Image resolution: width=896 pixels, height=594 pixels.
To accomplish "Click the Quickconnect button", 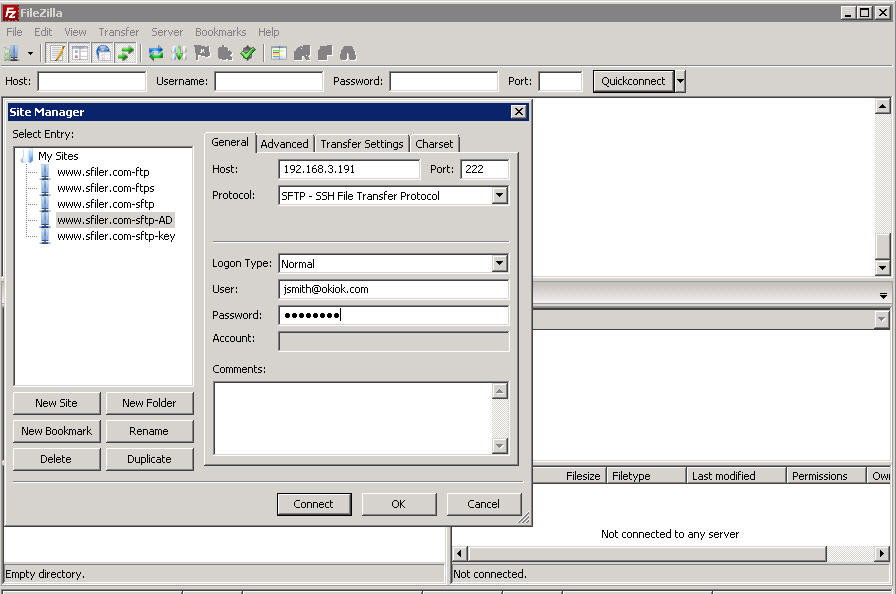I will 633,81.
